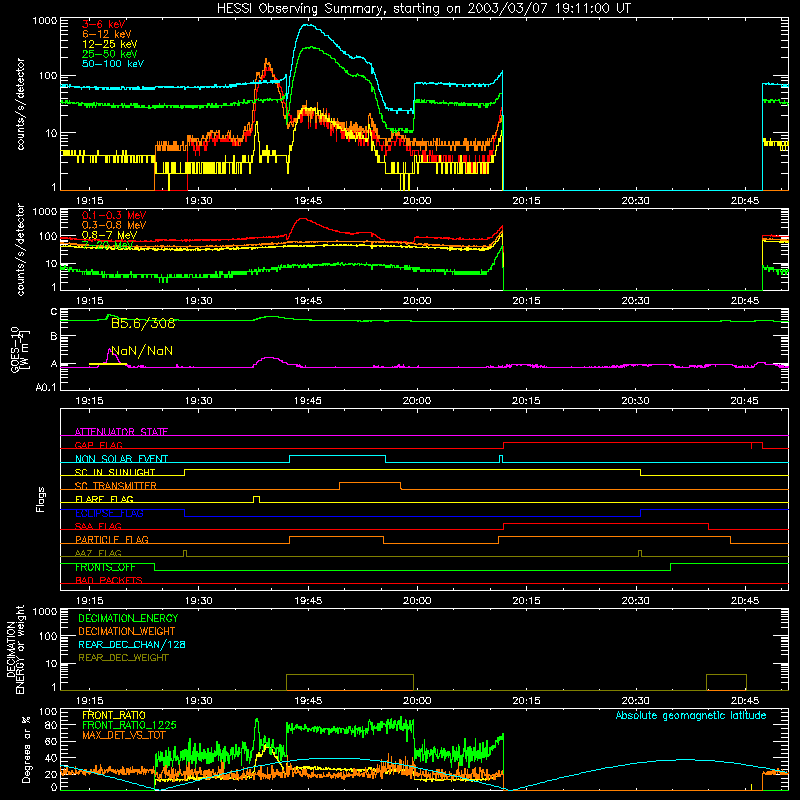Click the 25-50 keV legend entry
The width and height of the screenshot is (800, 800).
[x=109, y=54]
